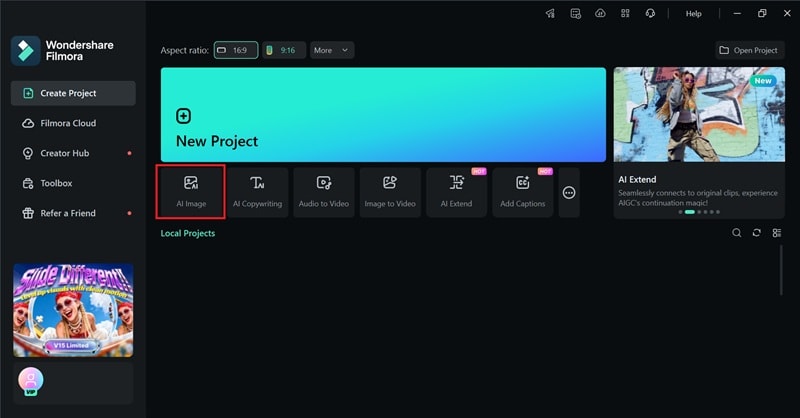Restore down the Filmora window
The image size is (800, 418).
pyautogui.click(x=762, y=14)
